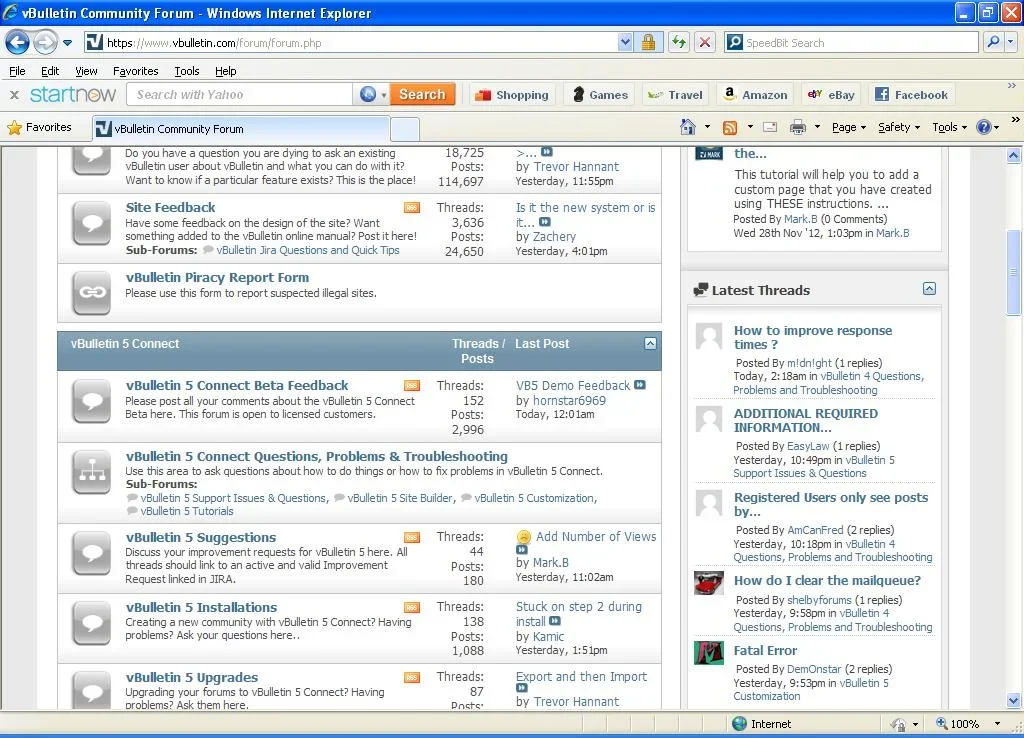This screenshot has width=1024, height=738.
Task: Click the red Stop loading icon
Action: click(x=705, y=43)
